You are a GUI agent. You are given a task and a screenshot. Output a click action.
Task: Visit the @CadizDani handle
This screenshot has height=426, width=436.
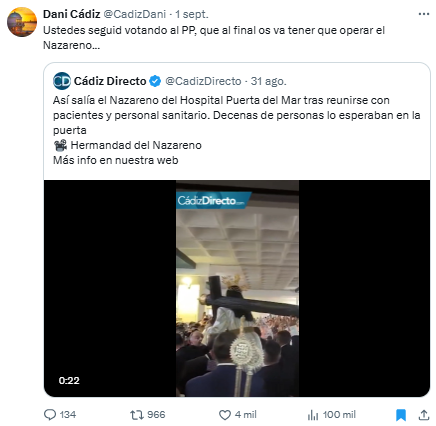click(135, 14)
